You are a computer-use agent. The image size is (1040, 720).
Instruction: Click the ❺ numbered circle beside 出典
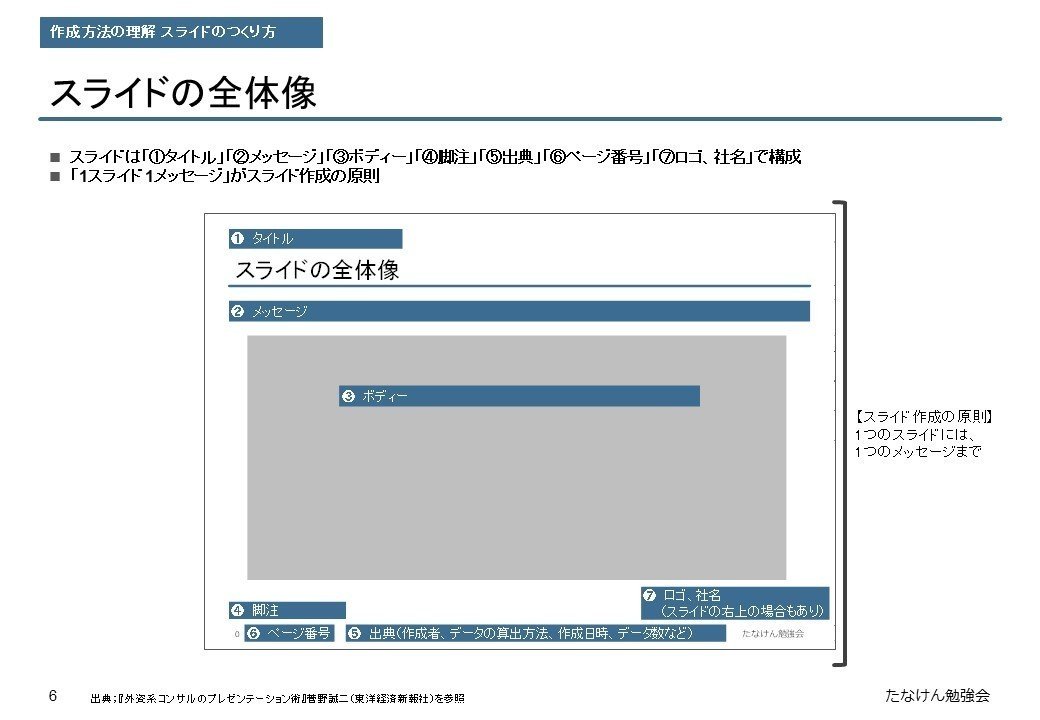click(352, 632)
